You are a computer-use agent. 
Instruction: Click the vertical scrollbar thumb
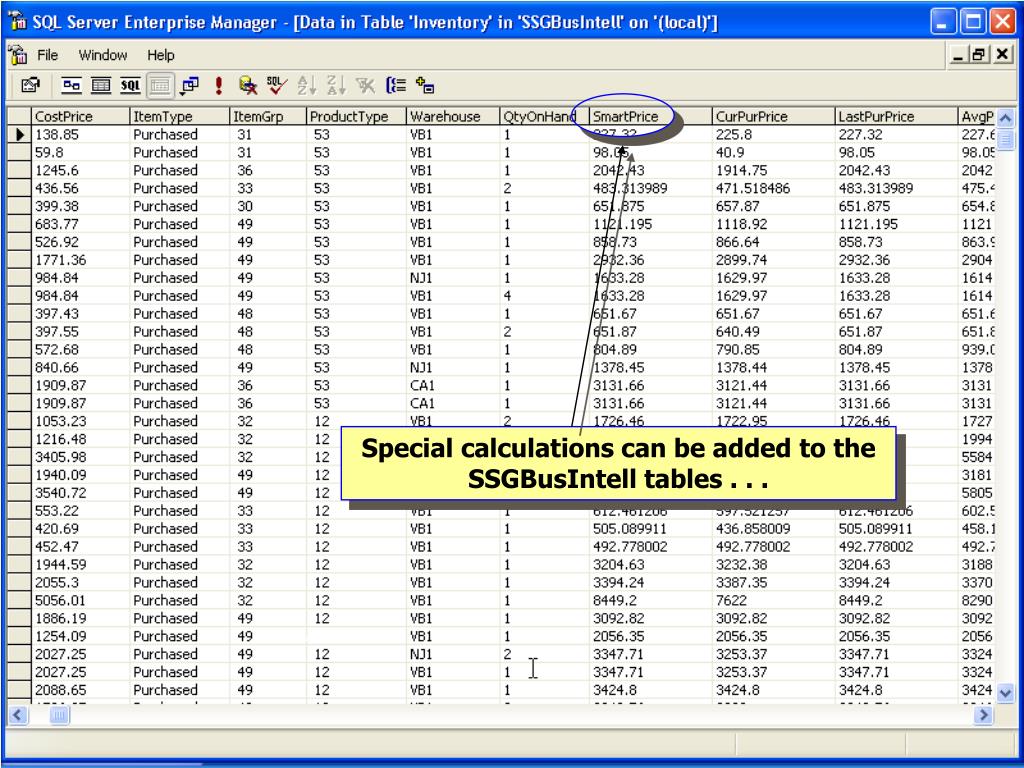coord(1005,139)
